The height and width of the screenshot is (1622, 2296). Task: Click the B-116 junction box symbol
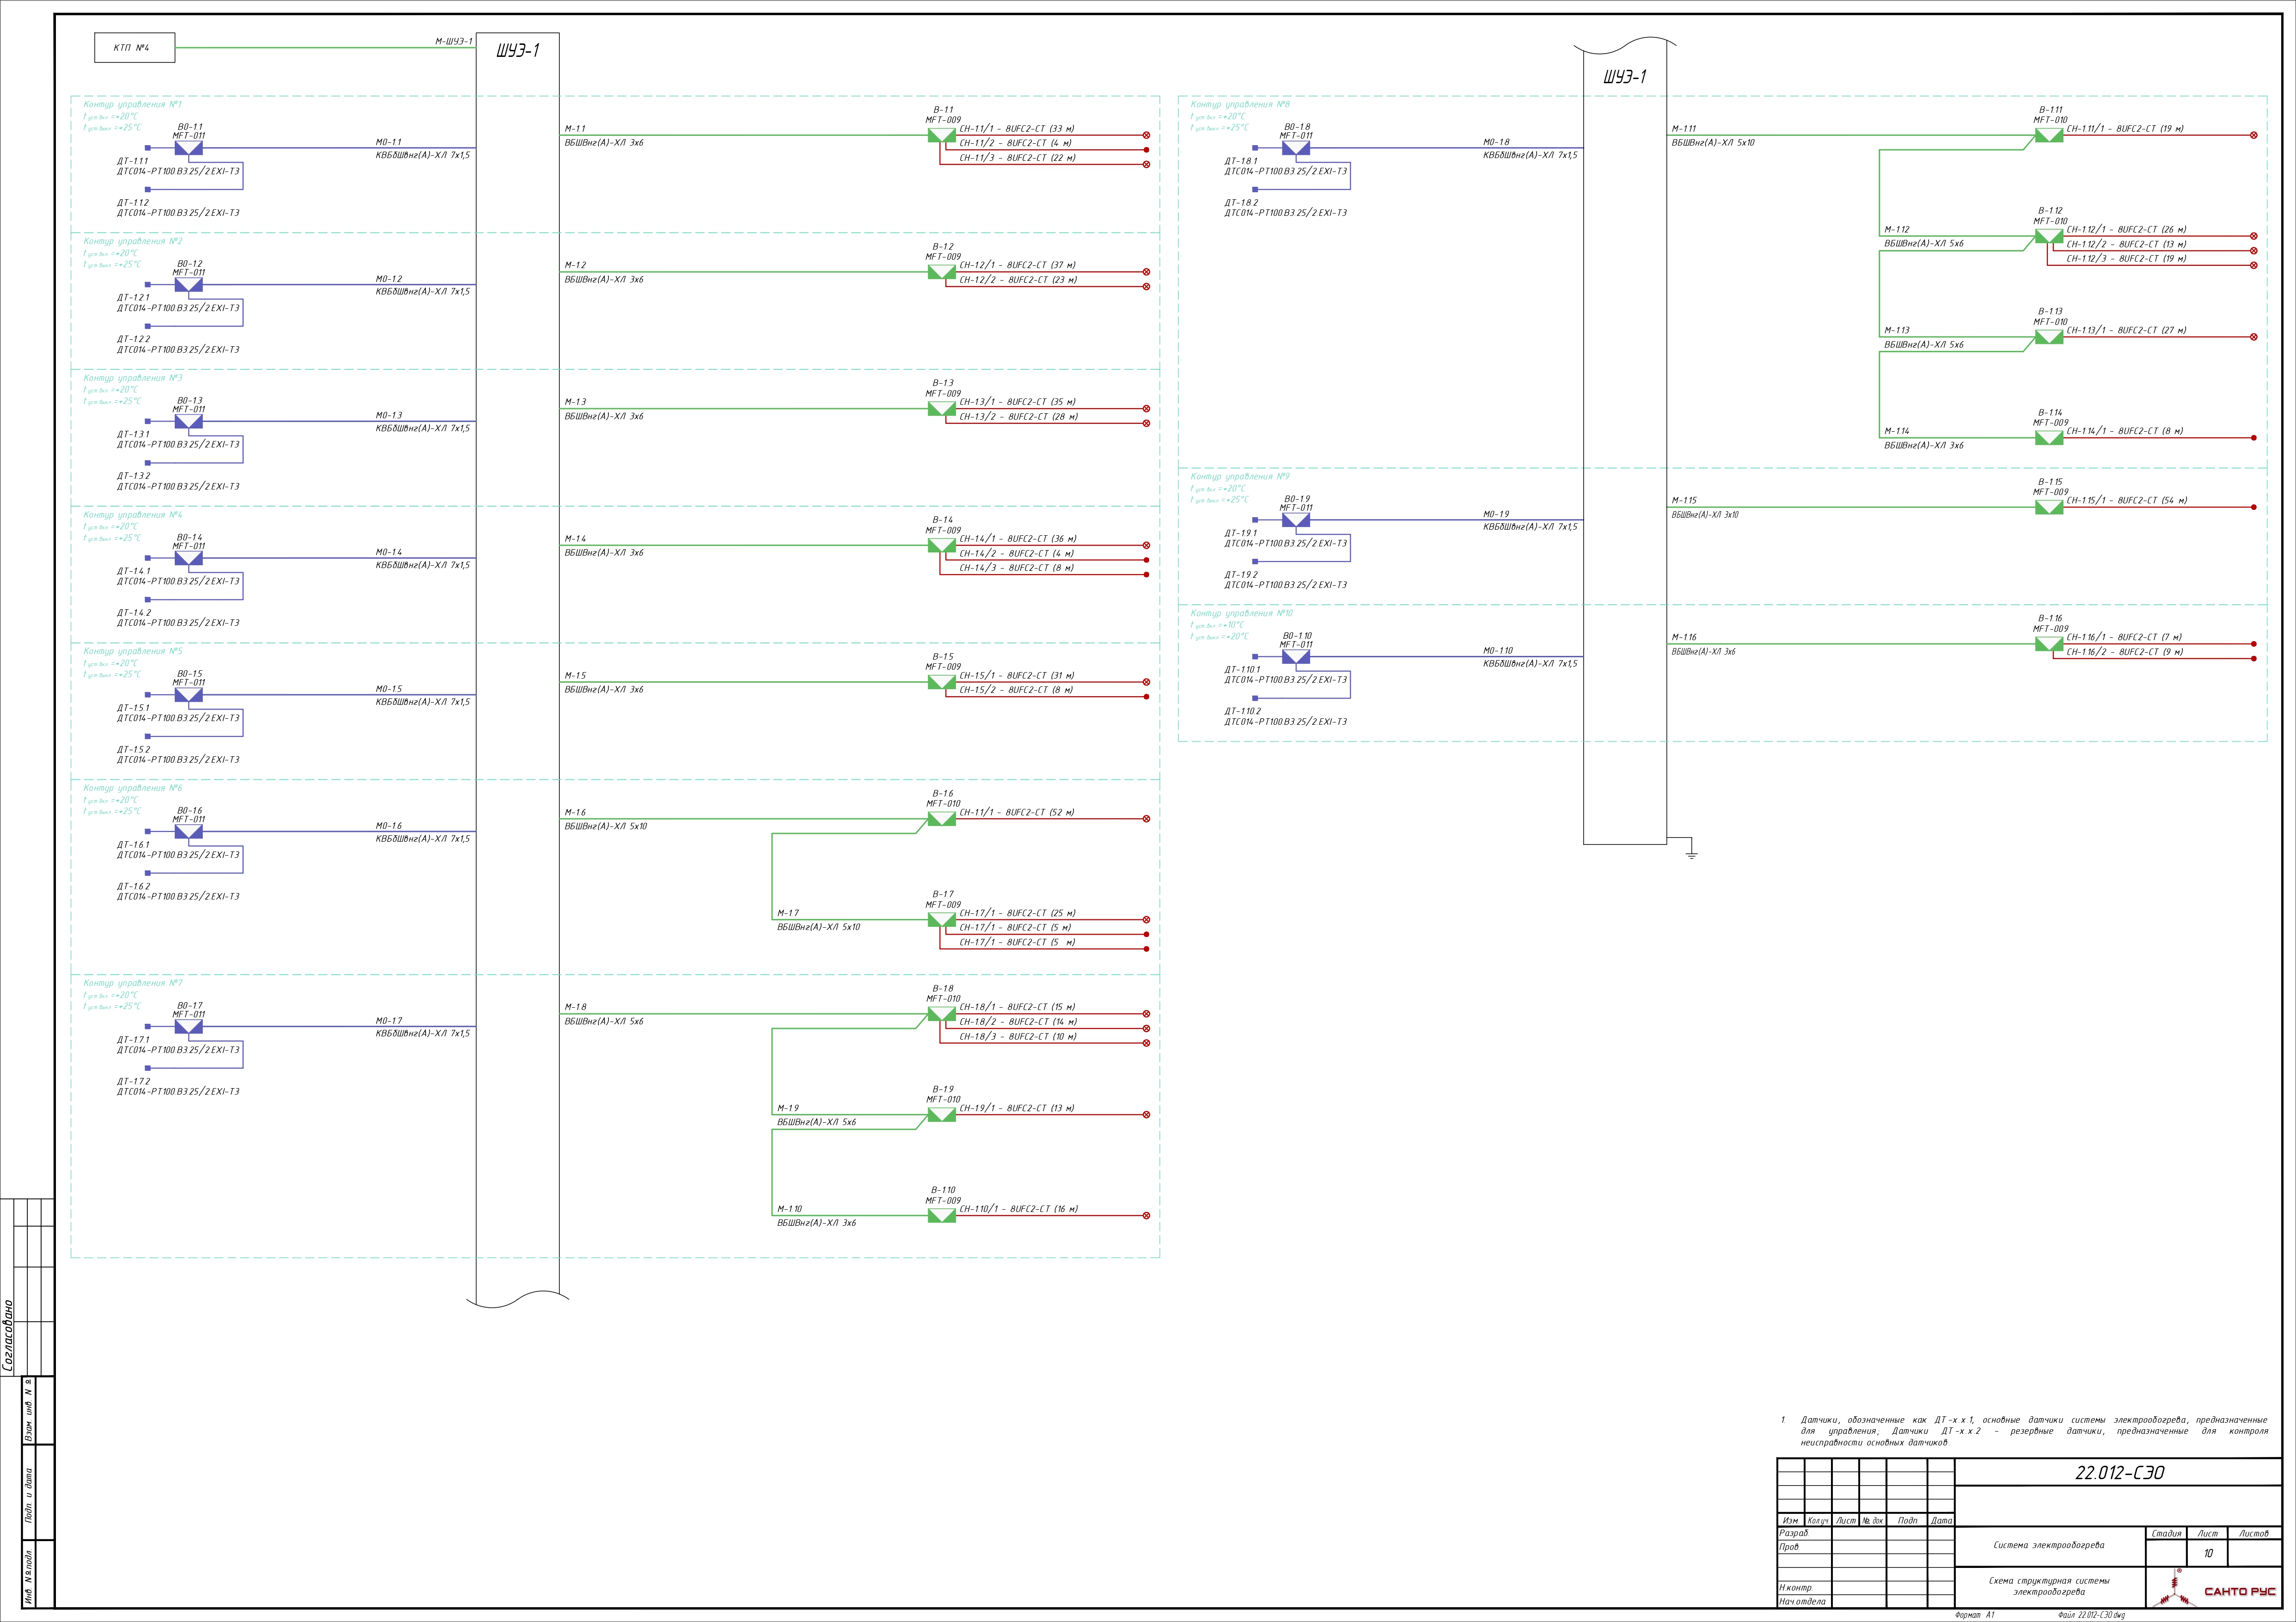pos(2049,644)
